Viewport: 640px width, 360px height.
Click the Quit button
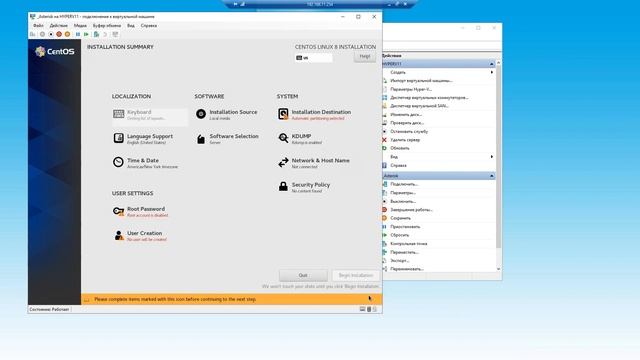point(303,275)
